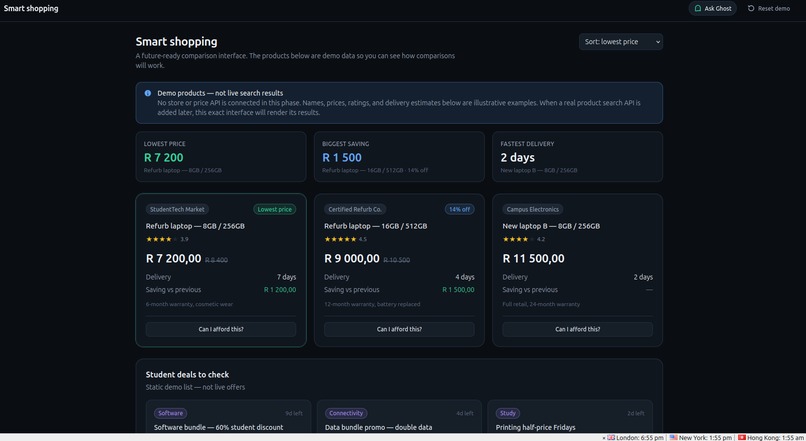Select the Campus Electronics store tag
The image size is (806, 441).
[x=533, y=209]
